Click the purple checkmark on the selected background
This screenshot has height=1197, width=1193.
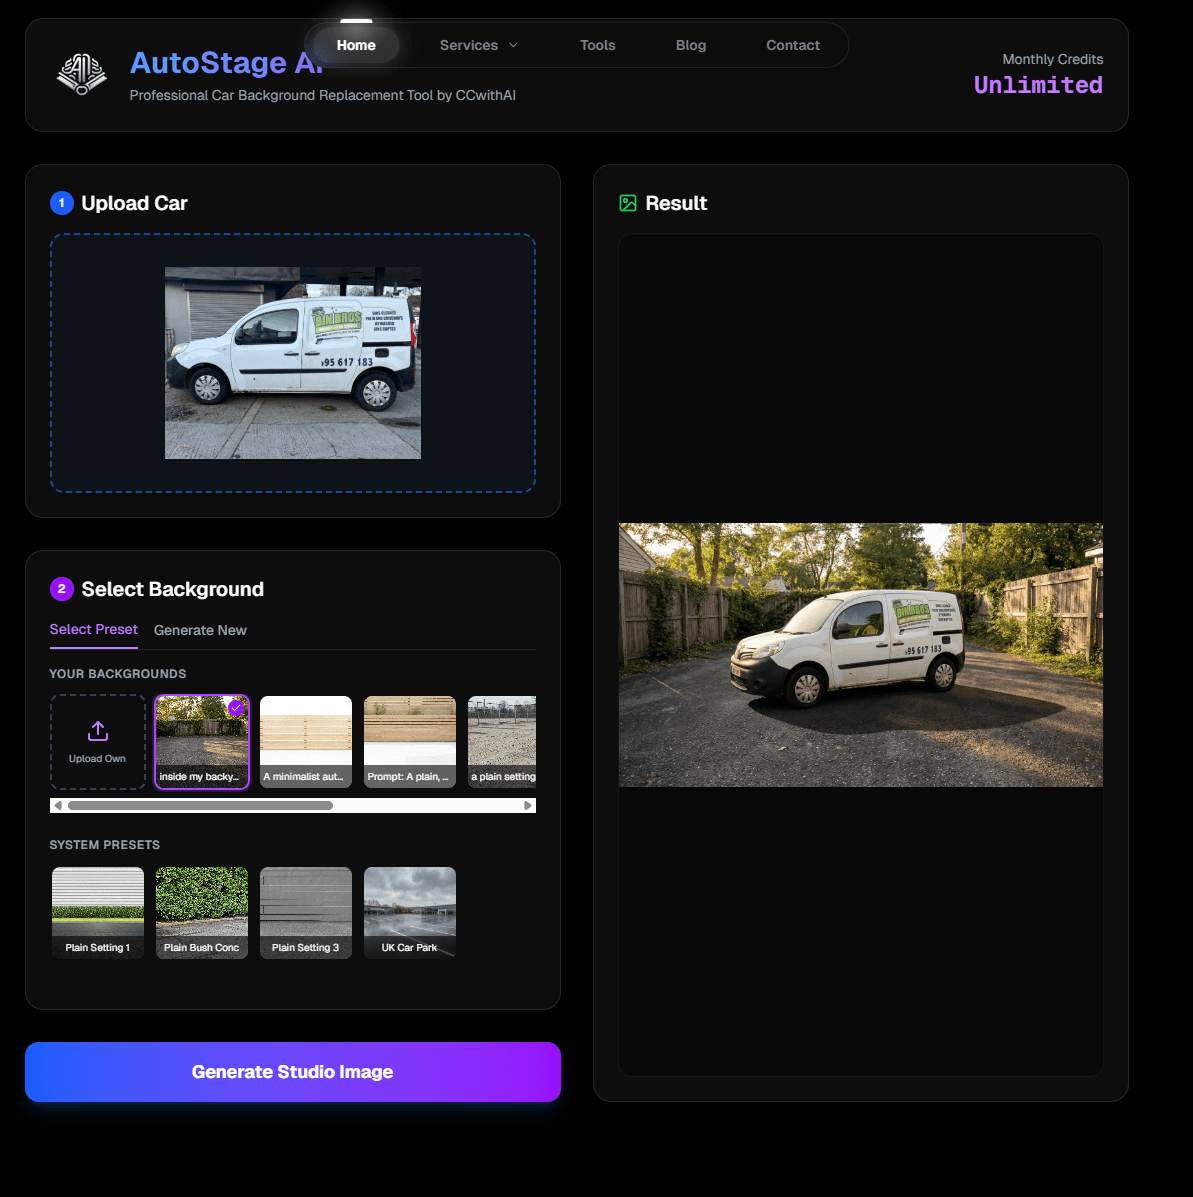(x=236, y=708)
